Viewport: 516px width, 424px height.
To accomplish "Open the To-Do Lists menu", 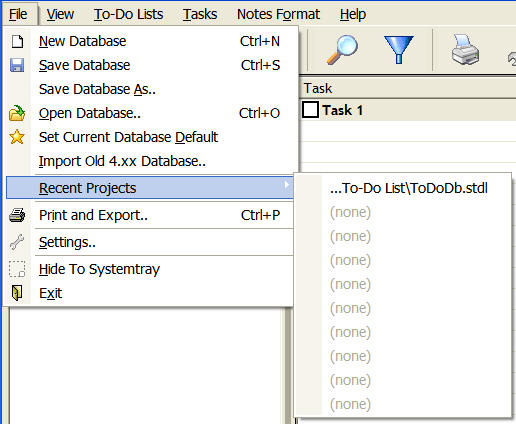I will pos(128,14).
